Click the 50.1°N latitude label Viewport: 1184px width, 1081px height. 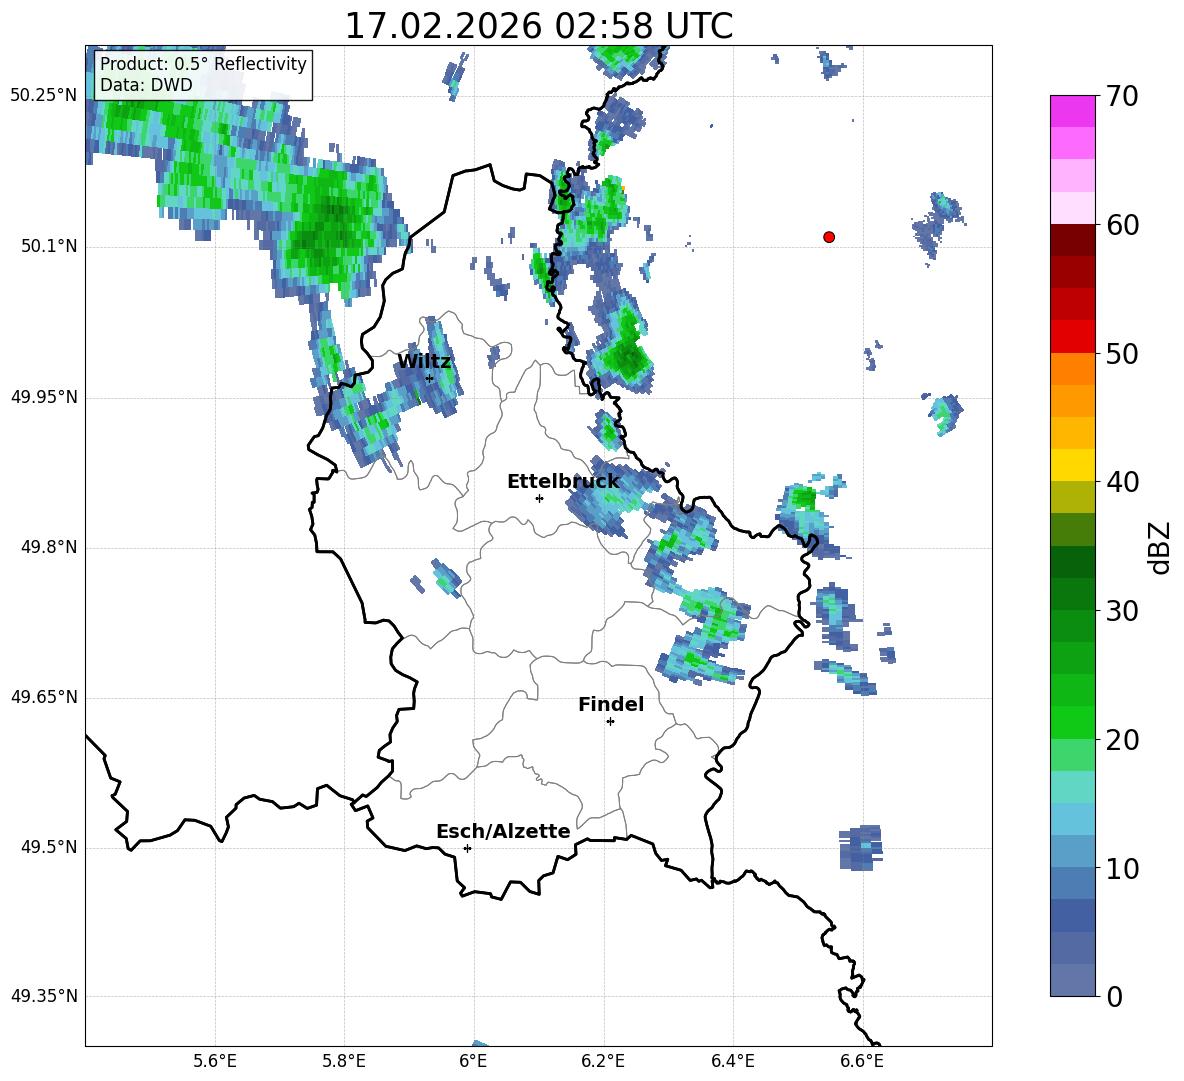pyautogui.click(x=49, y=246)
